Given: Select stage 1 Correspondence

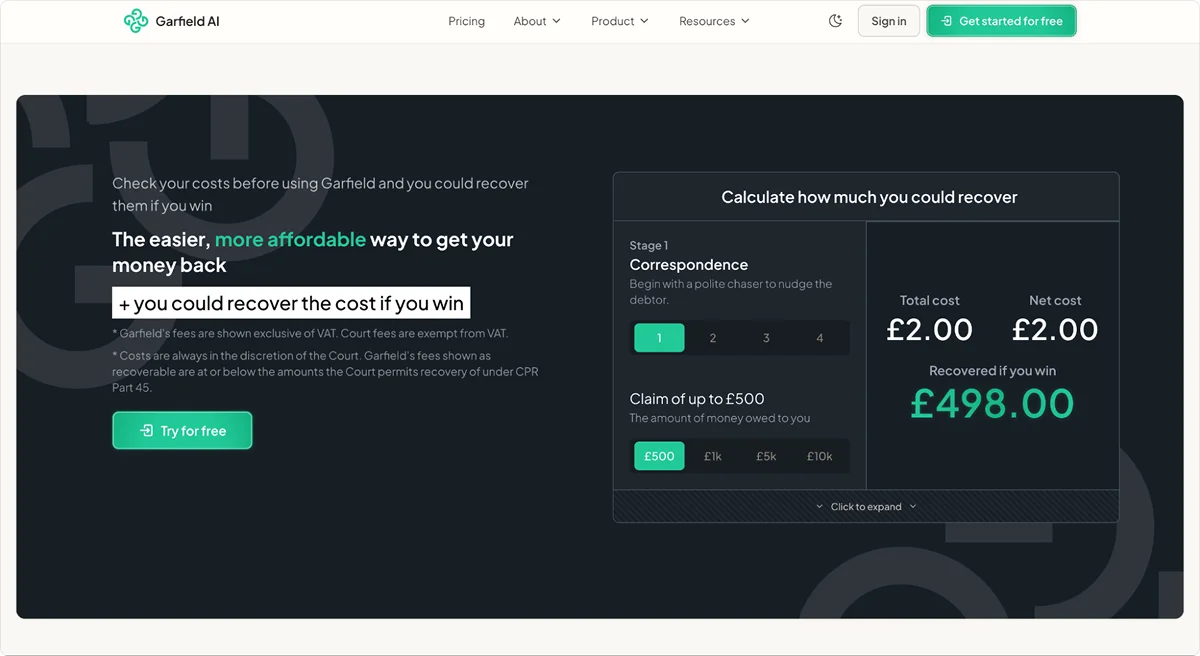Looking at the screenshot, I should pyautogui.click(x=659, y=338).
